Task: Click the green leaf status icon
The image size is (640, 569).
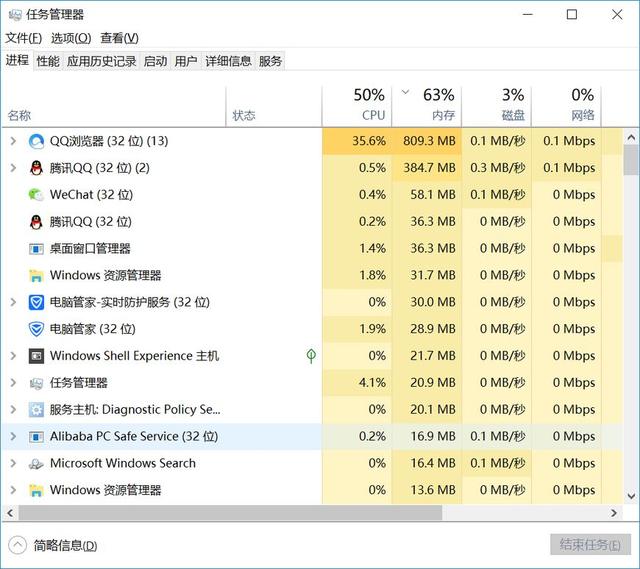Action: coord(311,356)
